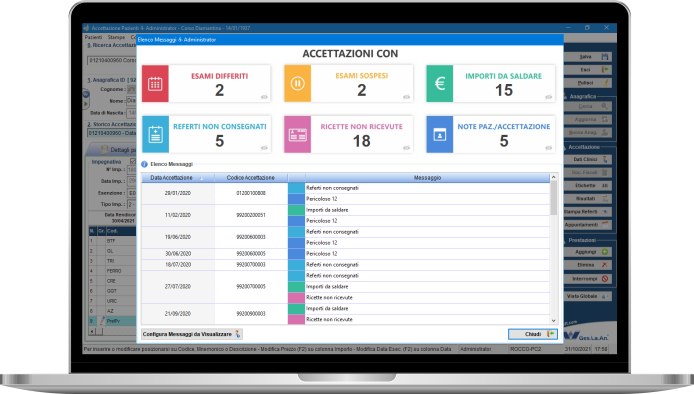The height and width of the screenshot is (394, 694).
Task: Click the orange pause icon for Esami Sospesi
Action: click(297, 83)
